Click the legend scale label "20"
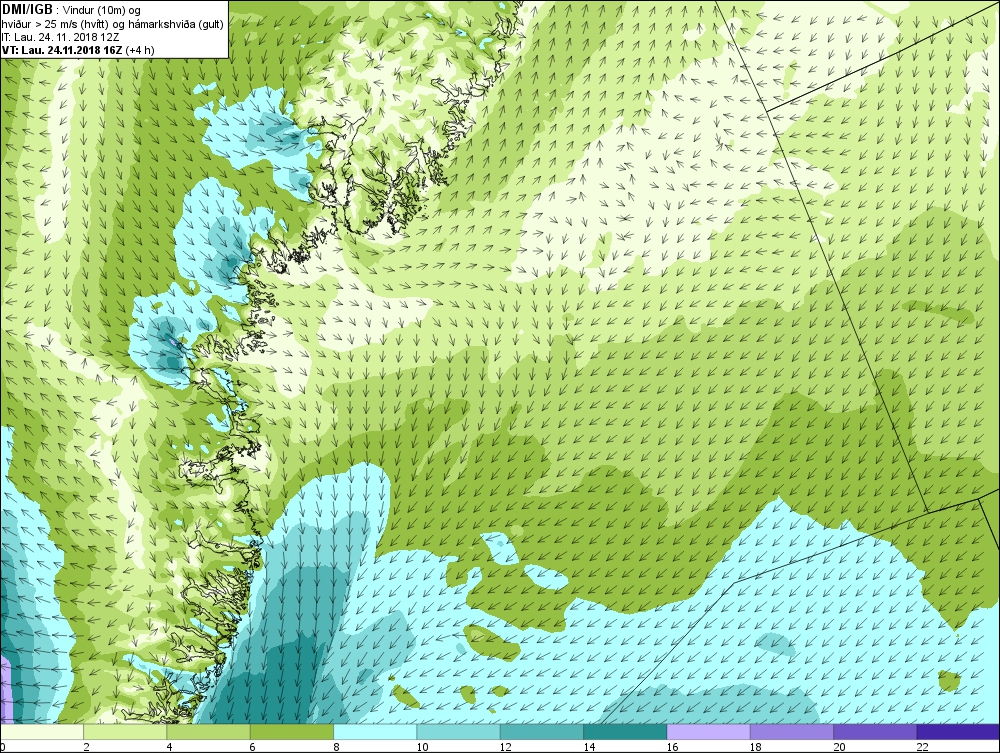 [x=839, y=747]
